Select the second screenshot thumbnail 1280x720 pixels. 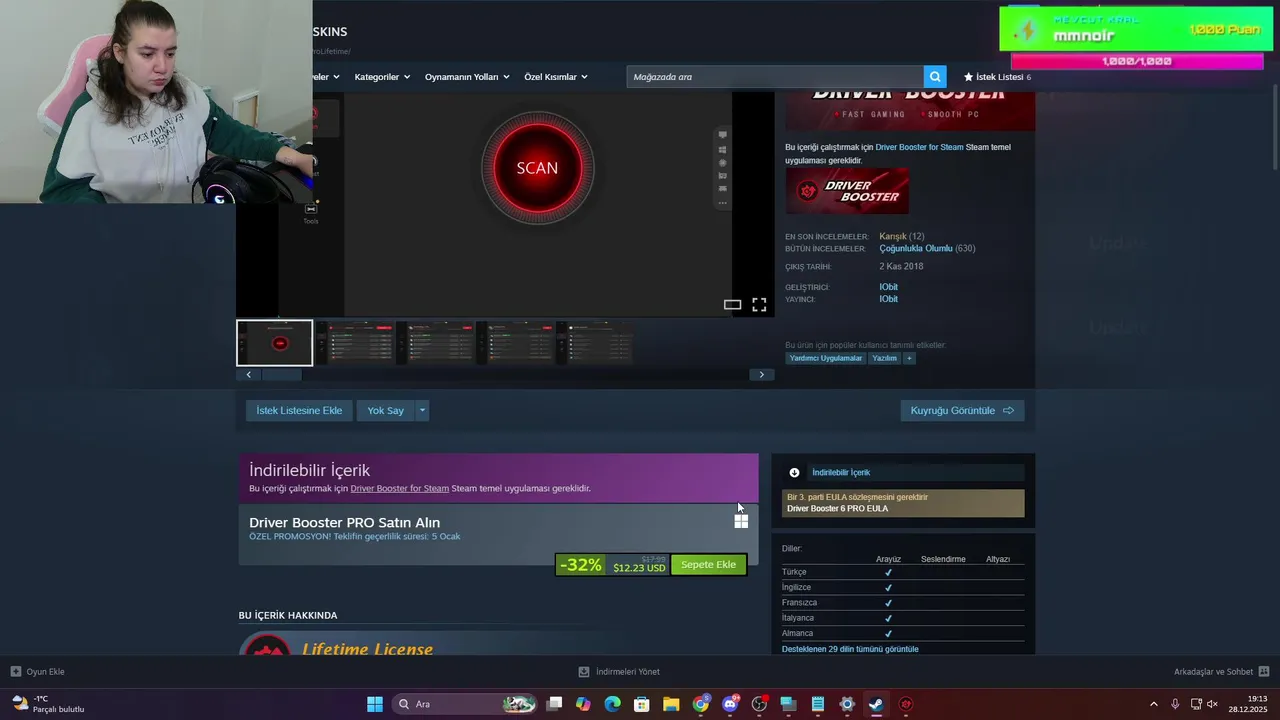coord(355,343)
